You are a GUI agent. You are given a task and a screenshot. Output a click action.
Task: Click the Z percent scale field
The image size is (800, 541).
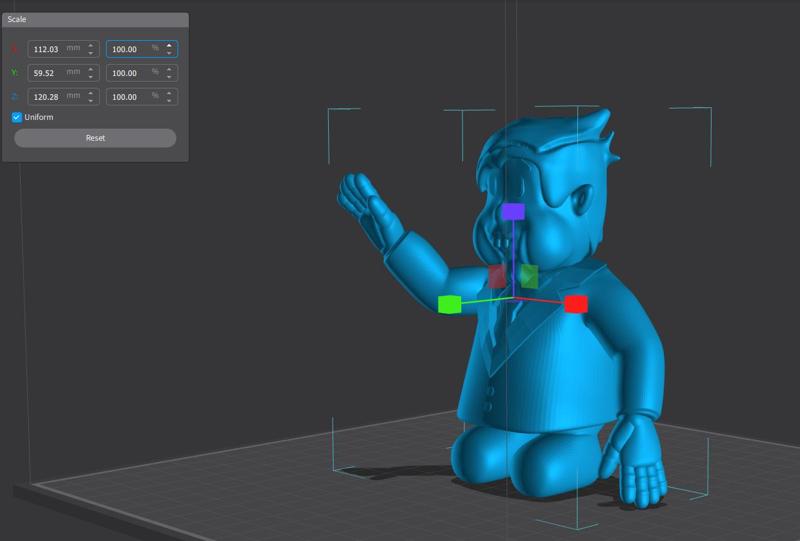pos(142,96)
